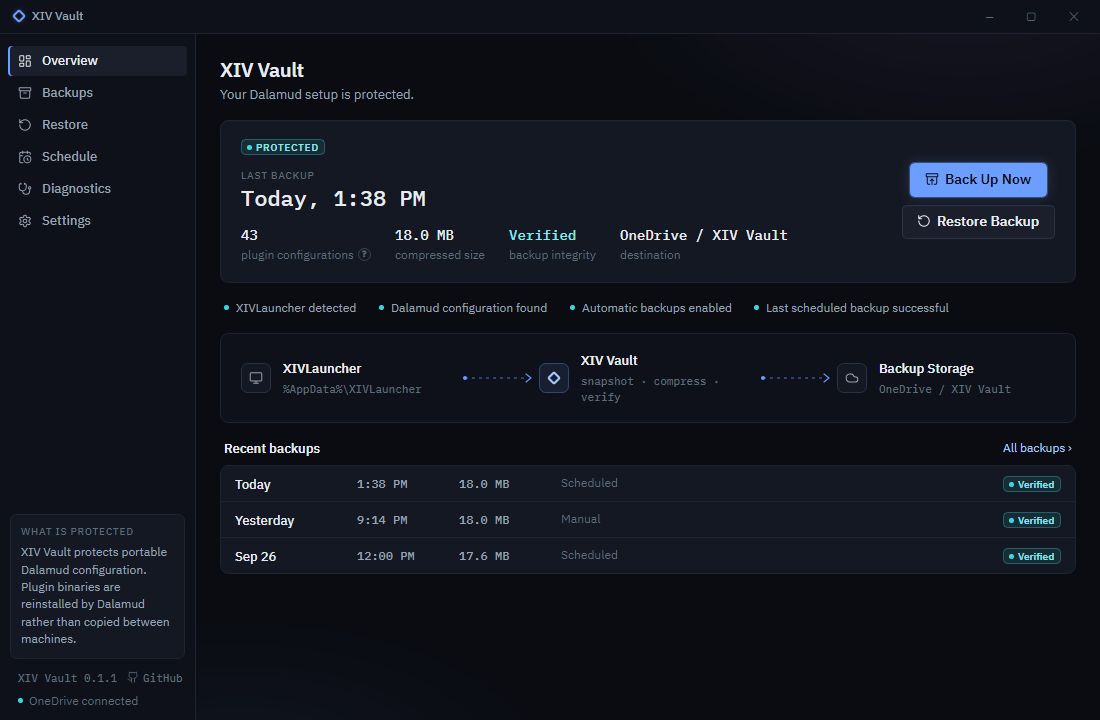The height and width of the screenshot is (720, 1100).
Task: Click the PROTECTED status badge
Action: point(283,147)
